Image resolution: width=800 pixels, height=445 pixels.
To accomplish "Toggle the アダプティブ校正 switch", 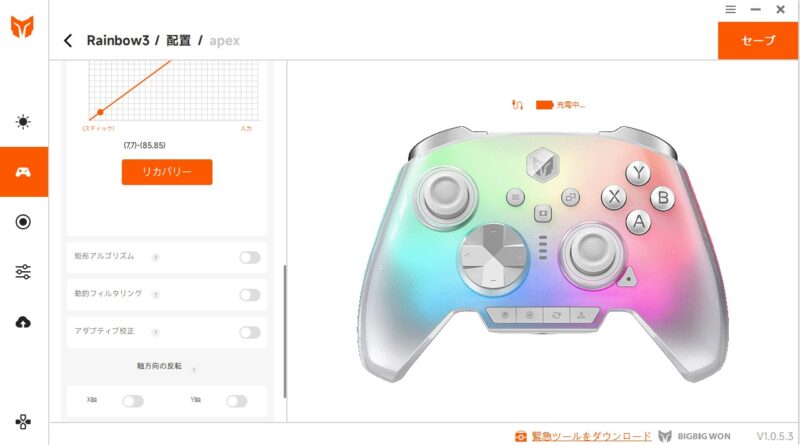I will [250, 333].
